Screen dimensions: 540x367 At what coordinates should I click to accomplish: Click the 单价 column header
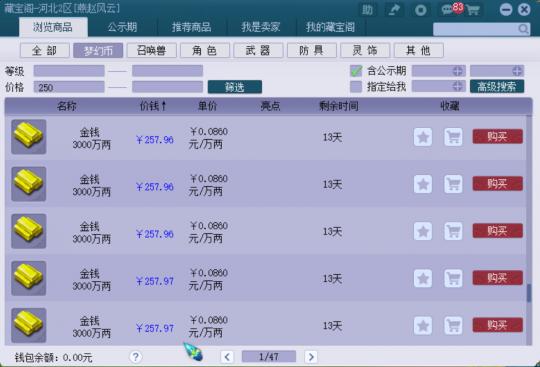tap(207, 106)
